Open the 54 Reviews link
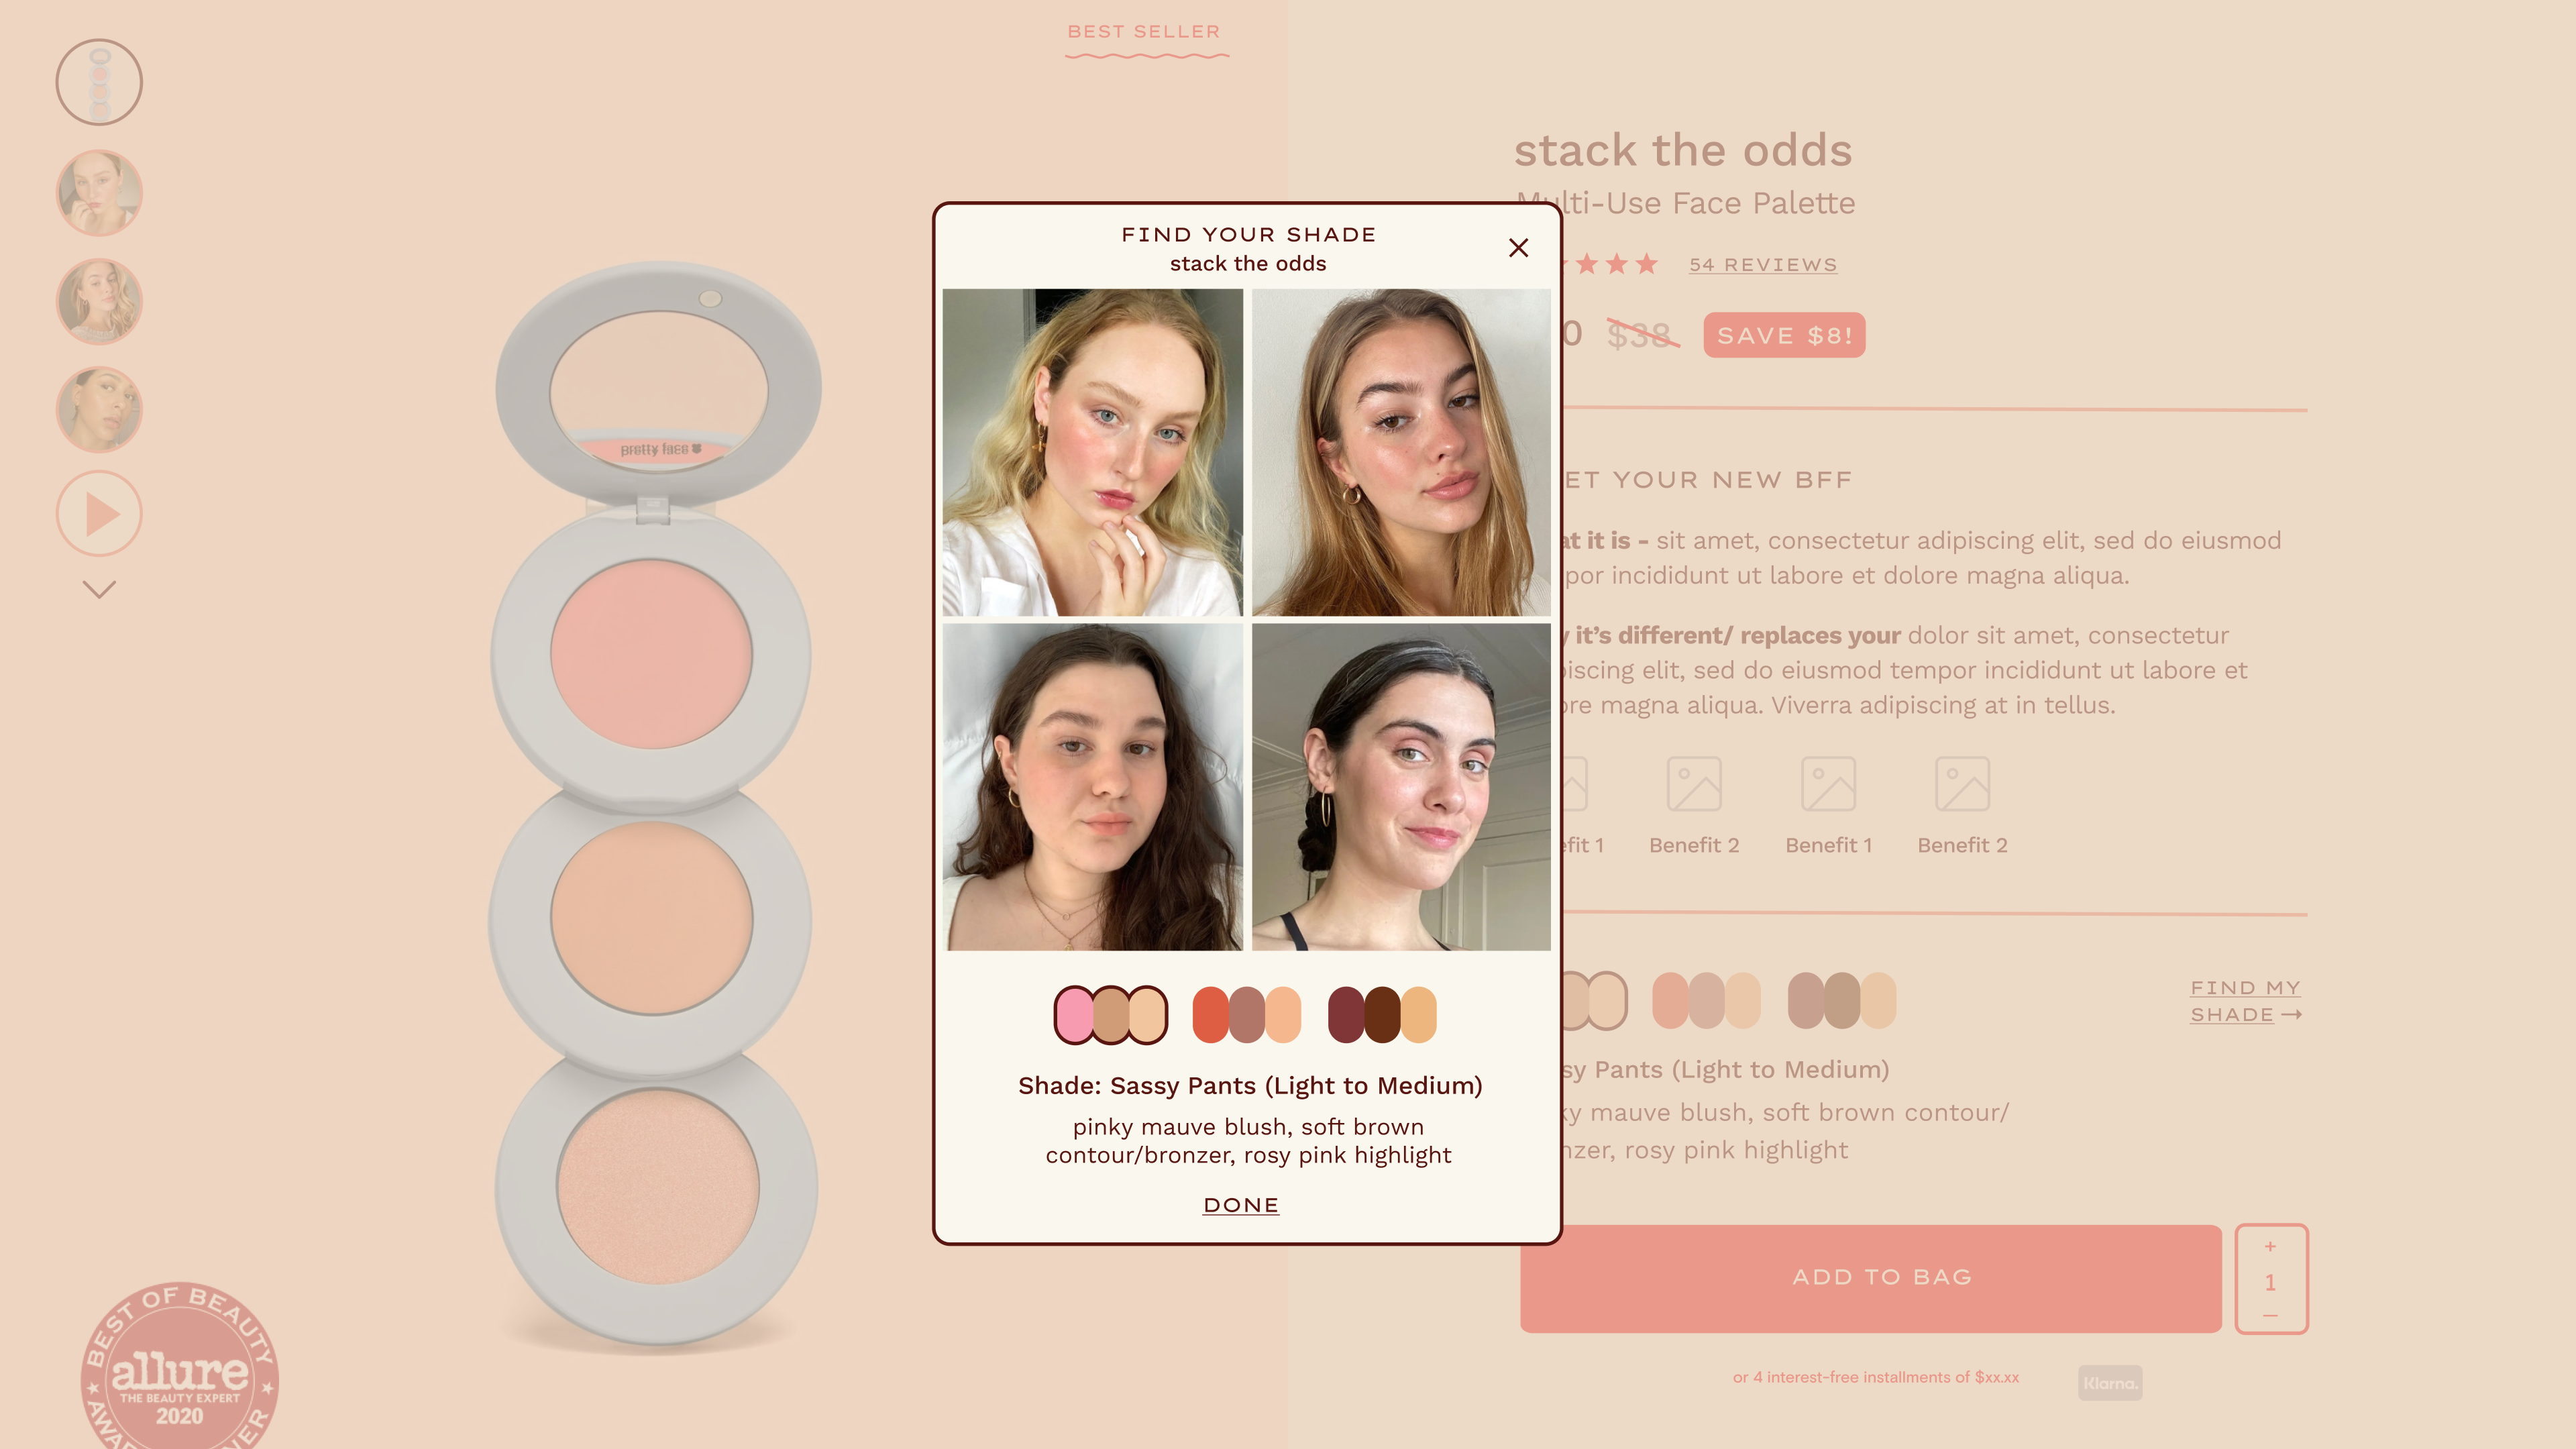Image resolution: width=2576 pixels, height=1449 pixels. coord(1763,265)
